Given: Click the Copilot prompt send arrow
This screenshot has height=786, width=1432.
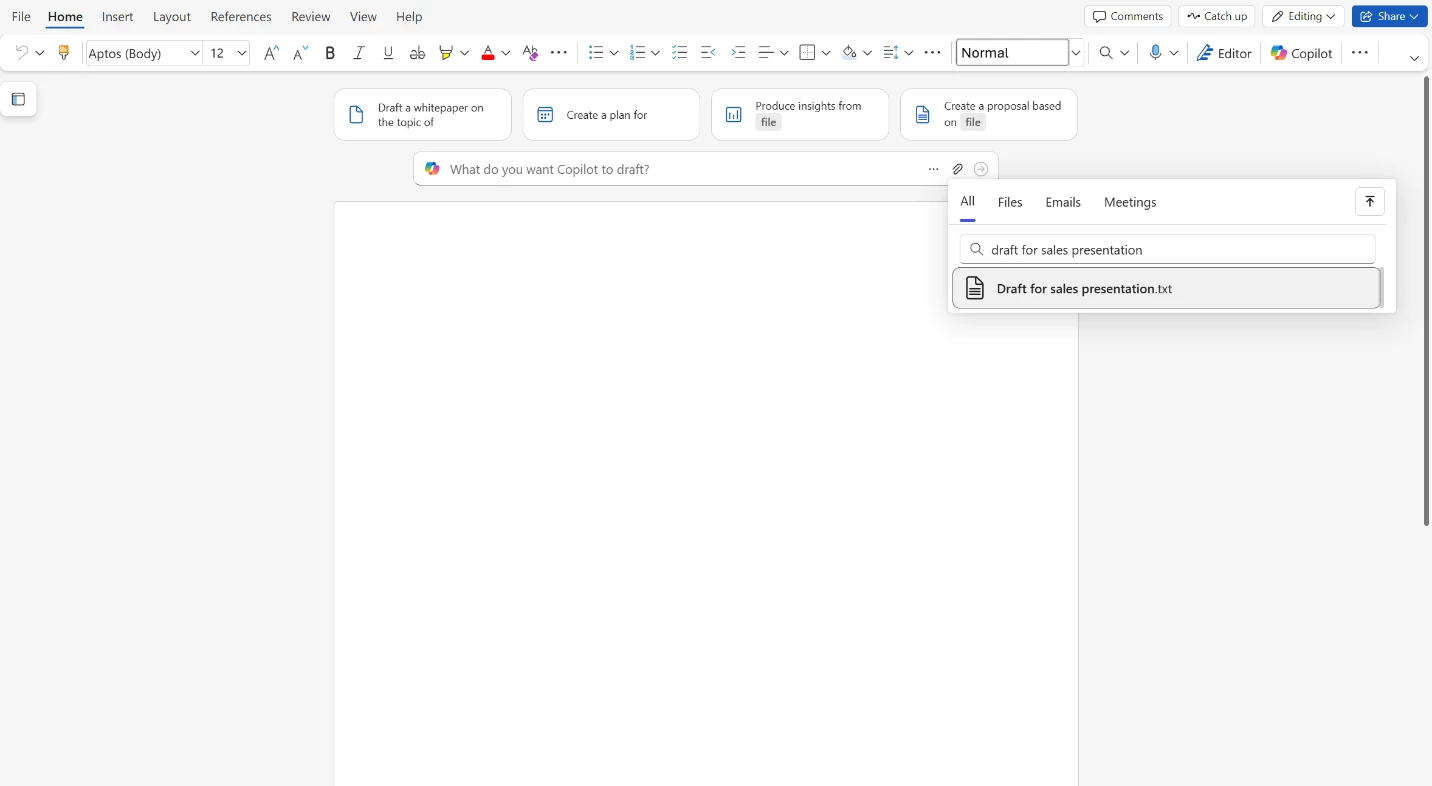Looking at the screenshot, I should [981, 169].
